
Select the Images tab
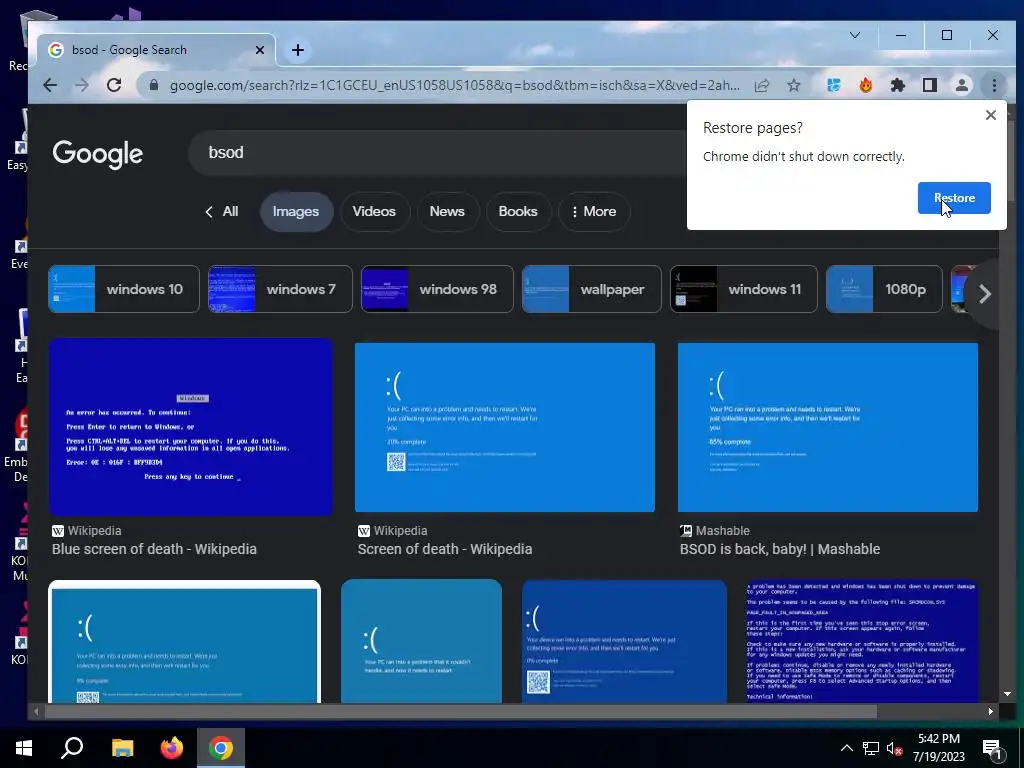pyautogui.click(x=296, y=212)
